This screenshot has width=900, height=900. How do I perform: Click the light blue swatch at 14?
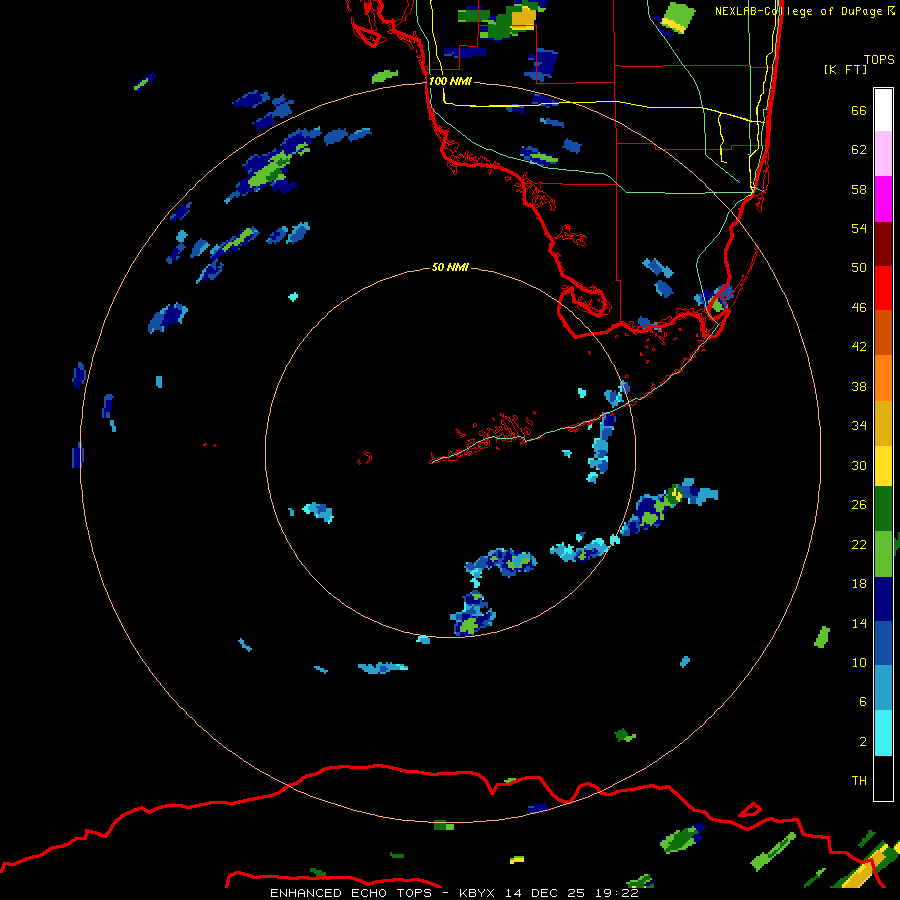pos(883,688)
